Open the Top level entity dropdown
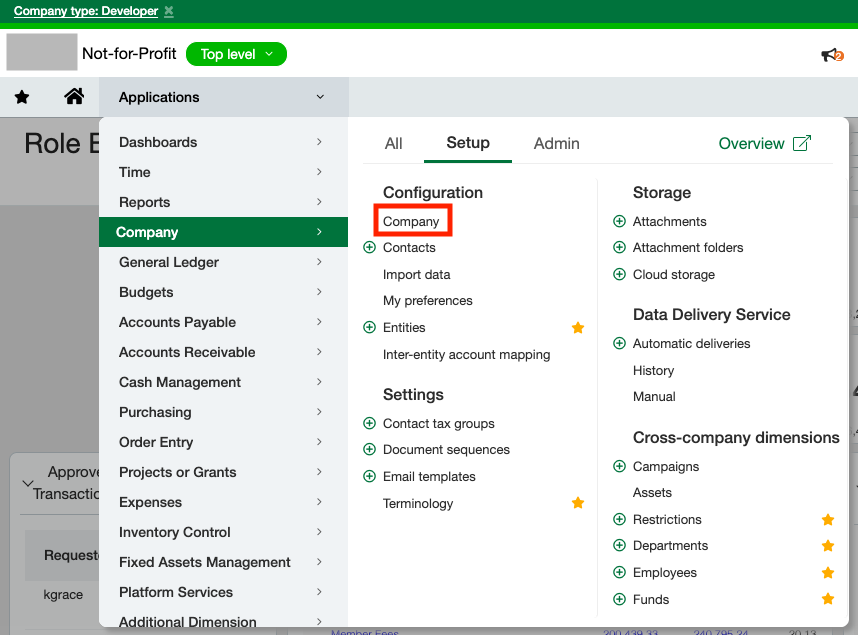858x635 pixels. (236, 54)
